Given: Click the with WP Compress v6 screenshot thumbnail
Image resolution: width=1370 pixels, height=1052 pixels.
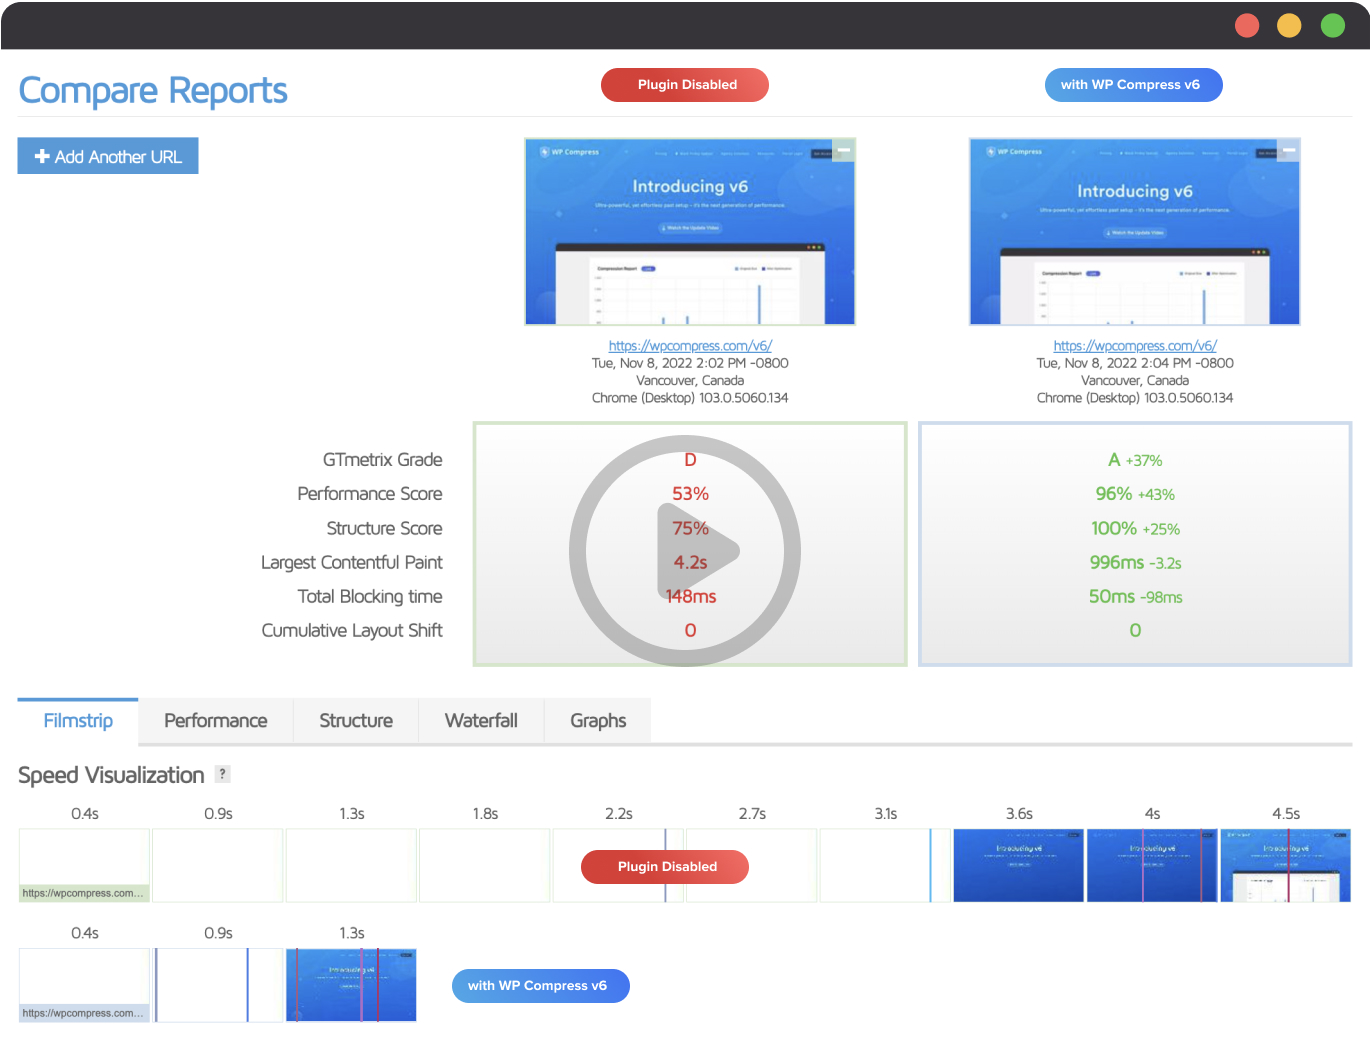Looking at the screenshot, I should pyautogui.click(x=1135, y=232).
